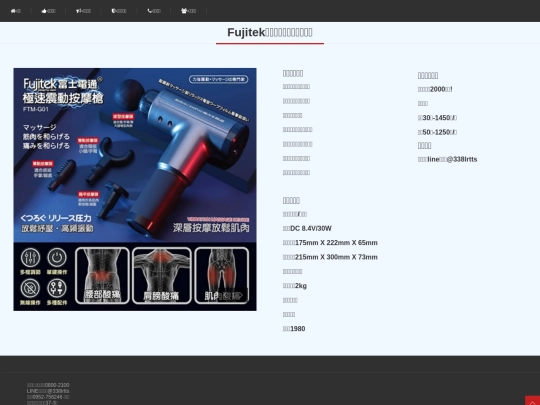
Task: Open the home icon nav item
Action: tap(15, 11)
